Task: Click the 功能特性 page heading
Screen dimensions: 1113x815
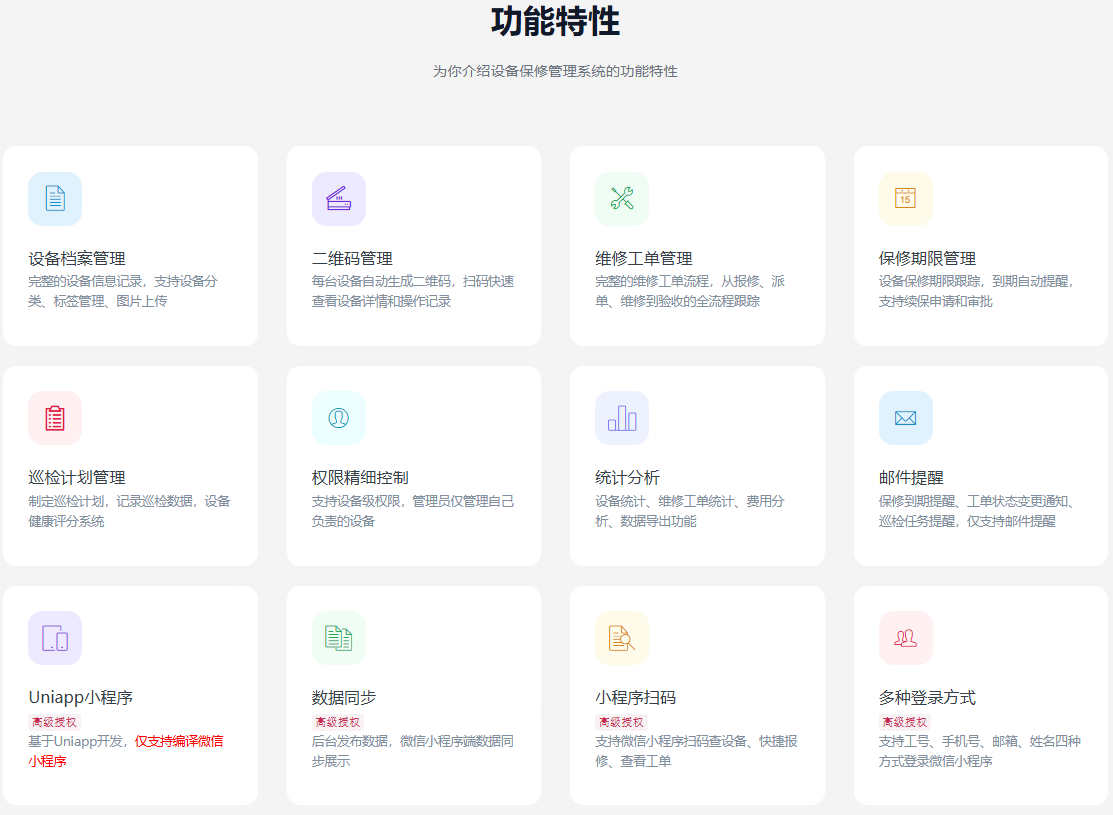Action: [x=555, y=21]
